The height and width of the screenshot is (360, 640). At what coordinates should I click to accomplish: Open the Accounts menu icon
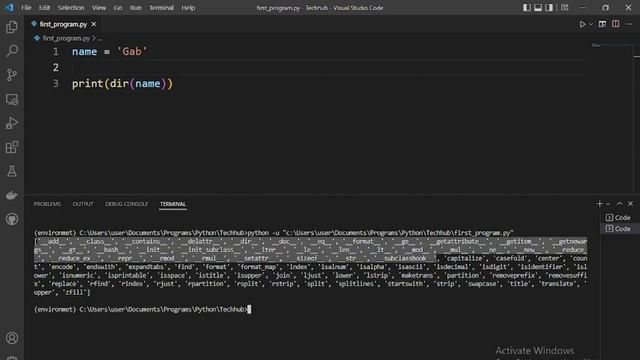point(12,338)
